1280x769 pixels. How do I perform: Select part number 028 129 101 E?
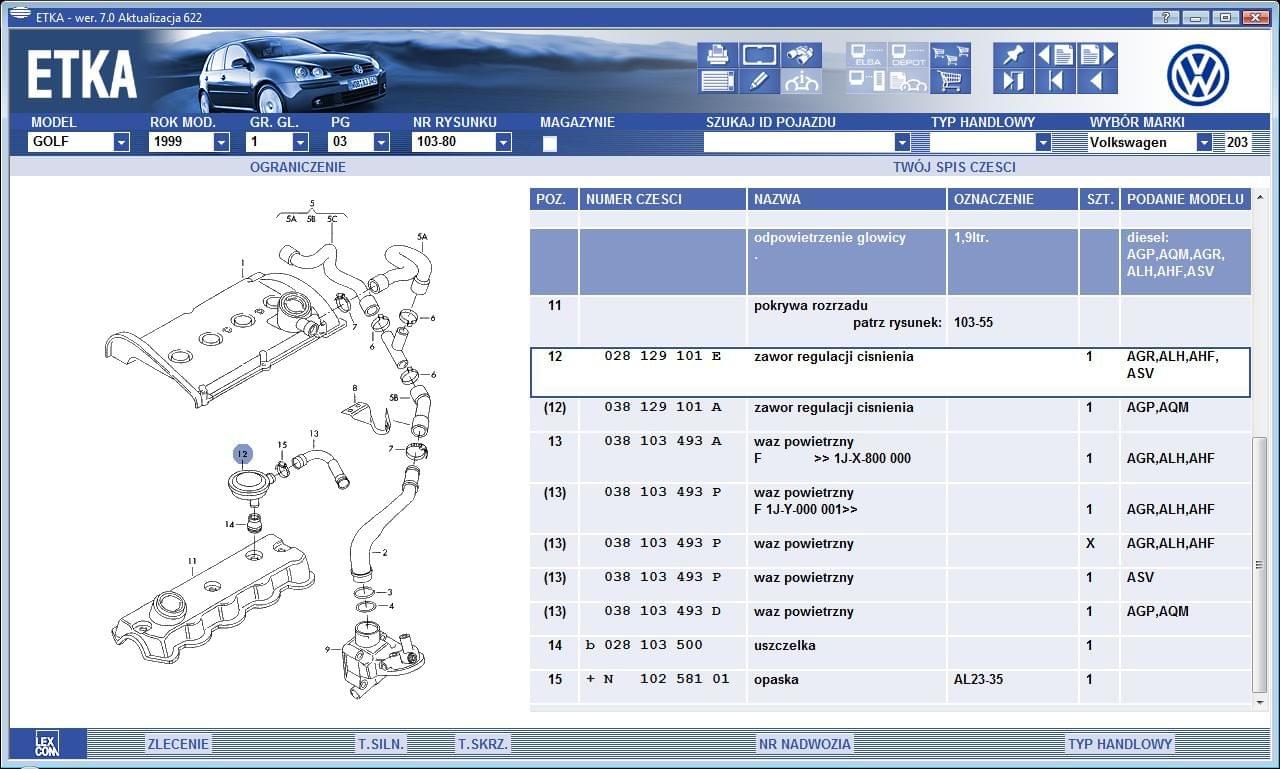[662, 357]
